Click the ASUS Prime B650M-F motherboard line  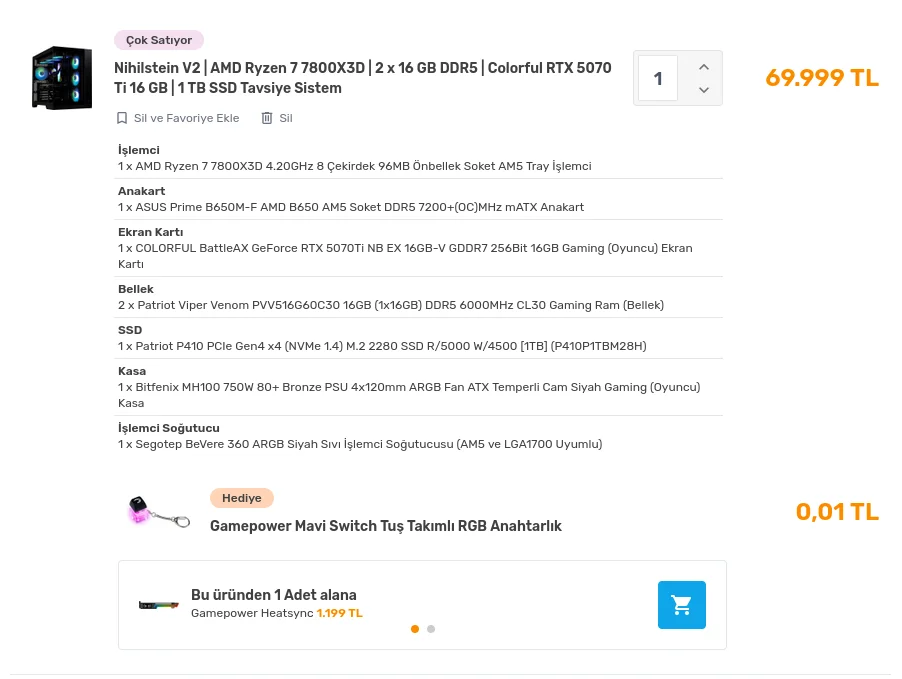(351, 207)
